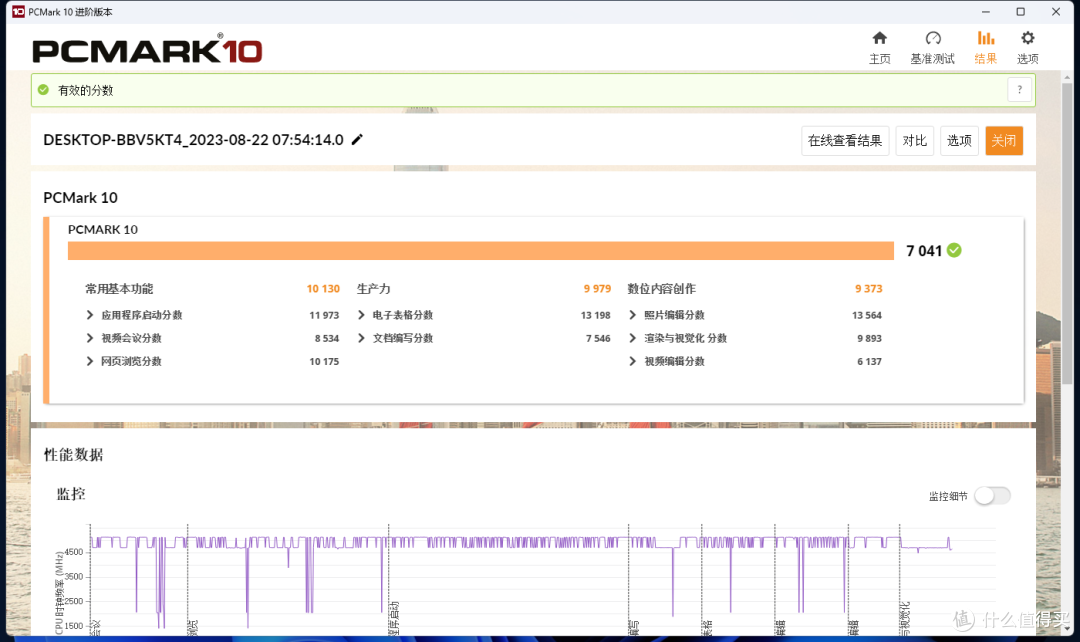The width and height of the screenshot is (1080, 642).
Task: Click the 数位内容创作 score 9 373
Action: (x=869, y=289)
